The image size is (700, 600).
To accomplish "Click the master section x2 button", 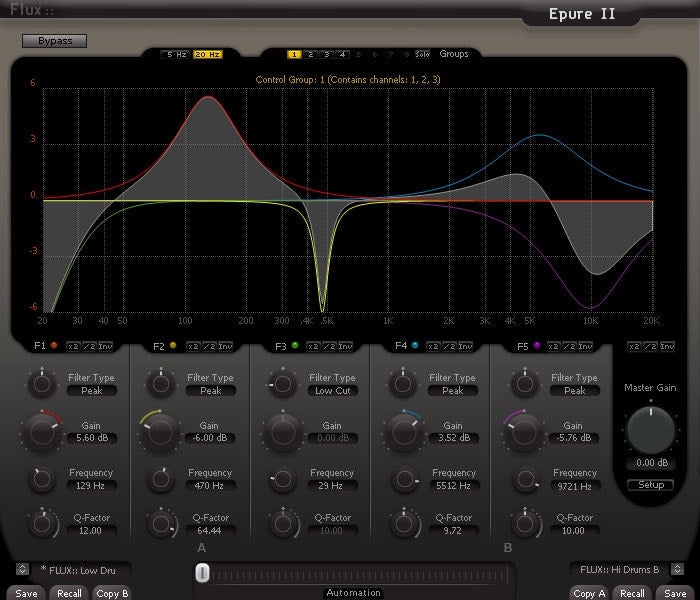I will [x=634, y=346].
